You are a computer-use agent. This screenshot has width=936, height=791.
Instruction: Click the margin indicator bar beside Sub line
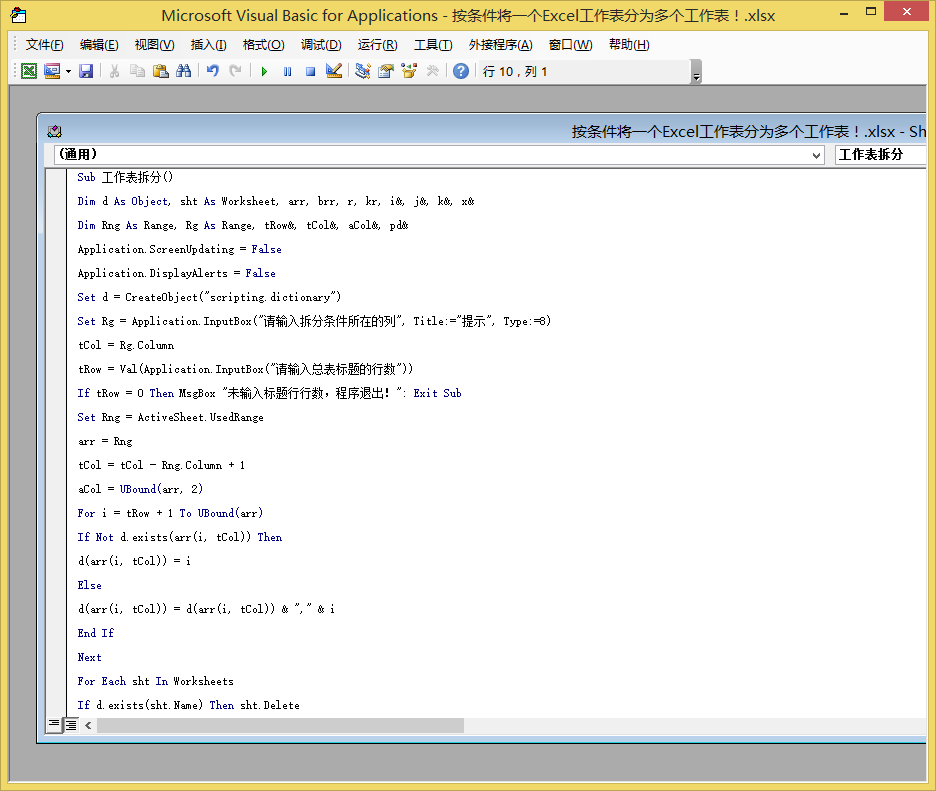pos(57,177)
